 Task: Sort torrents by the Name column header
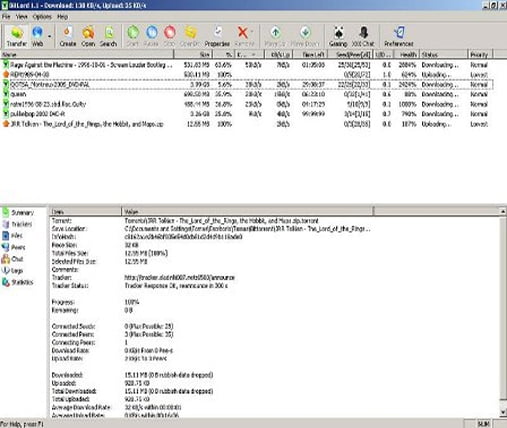tap(87, 54)
